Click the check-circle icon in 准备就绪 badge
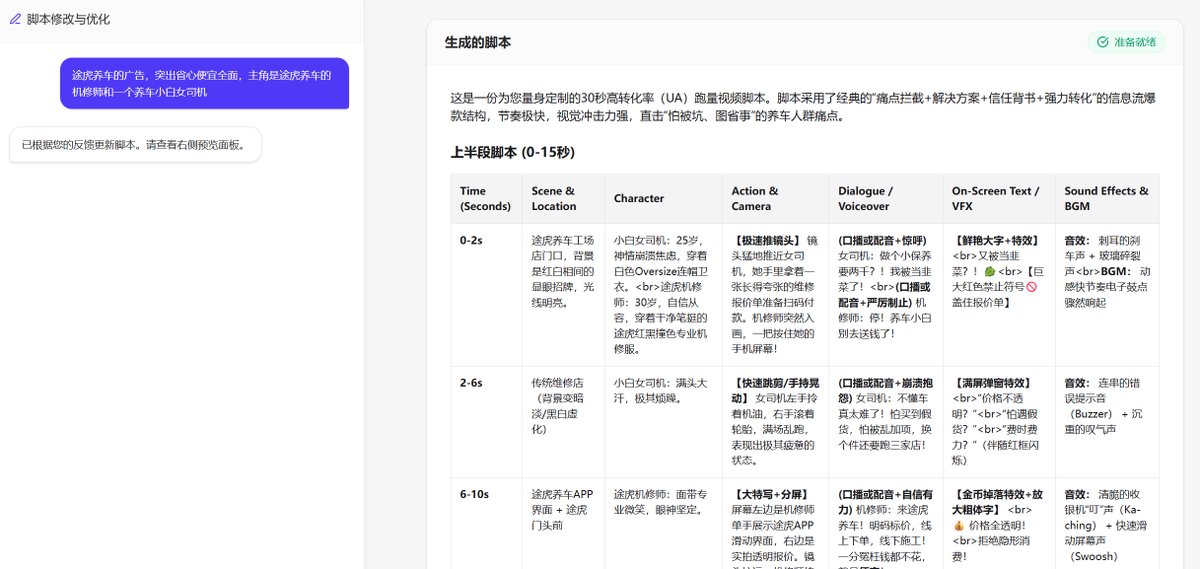The width and height of the screenshot is (1200, 569). [1103, 42]
